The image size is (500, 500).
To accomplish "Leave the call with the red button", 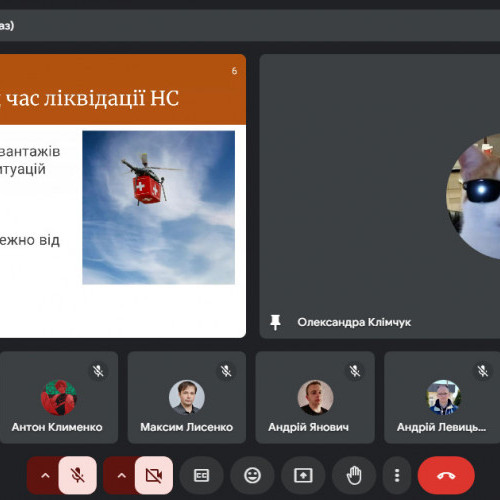I will 446,475.
